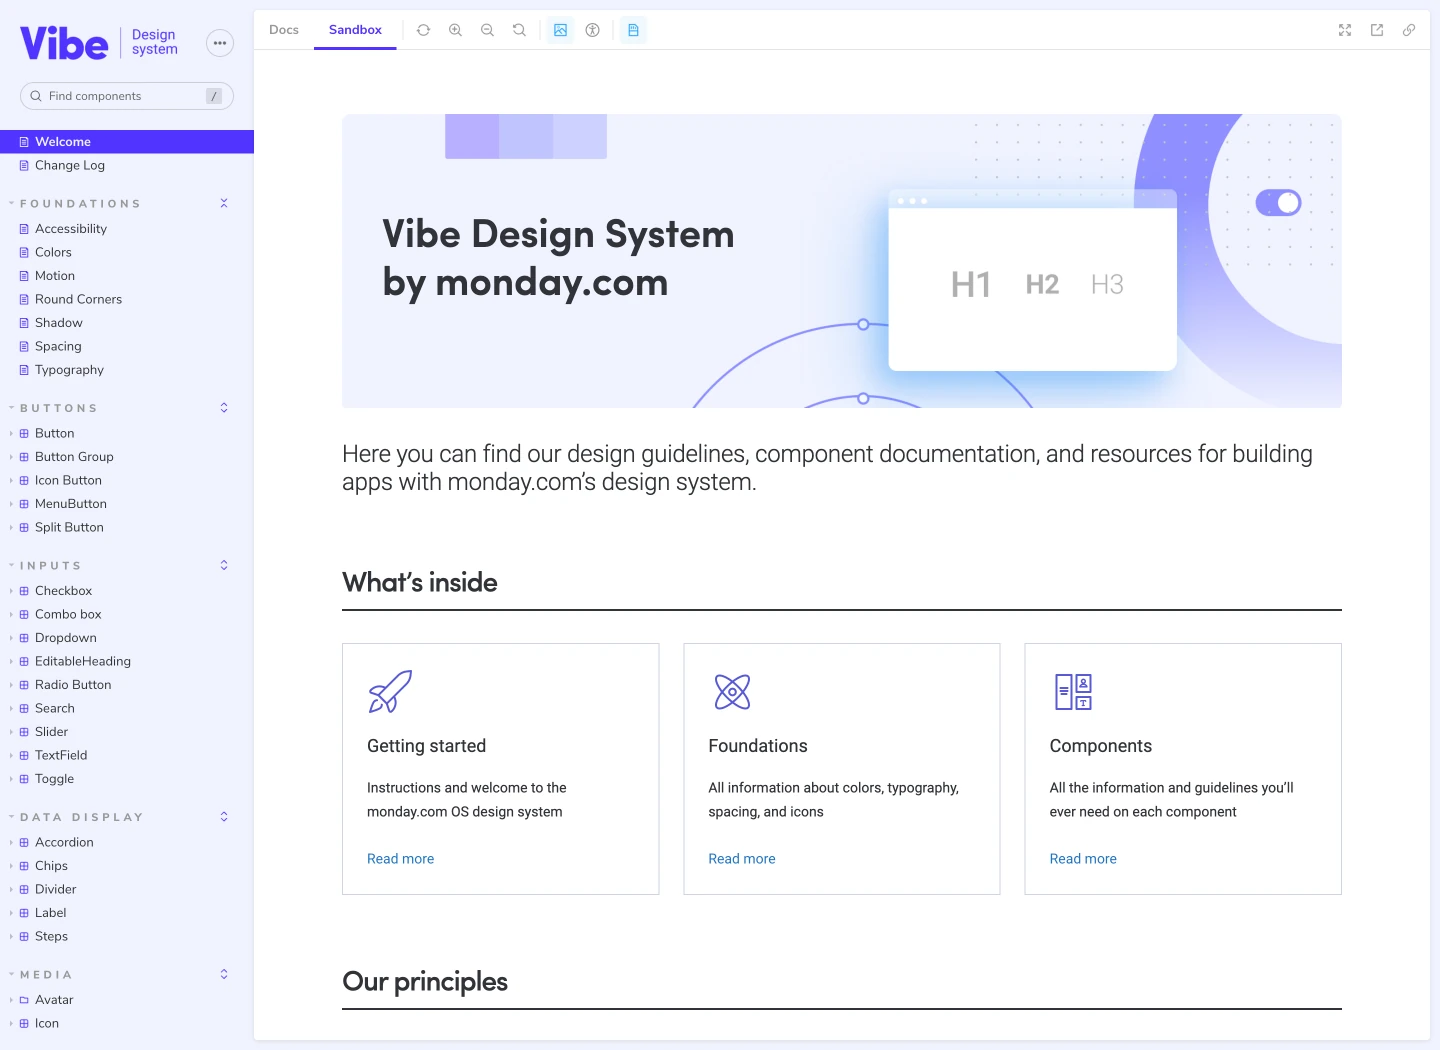Screen dimensions: 1440x1050
Task: Select the Sandbox tab
Action: (355, 30)
